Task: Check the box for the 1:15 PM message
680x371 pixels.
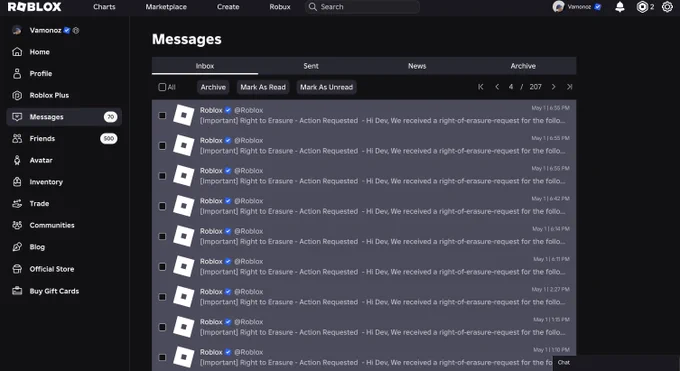Action: pyautogui.click(x=162, y=327)
